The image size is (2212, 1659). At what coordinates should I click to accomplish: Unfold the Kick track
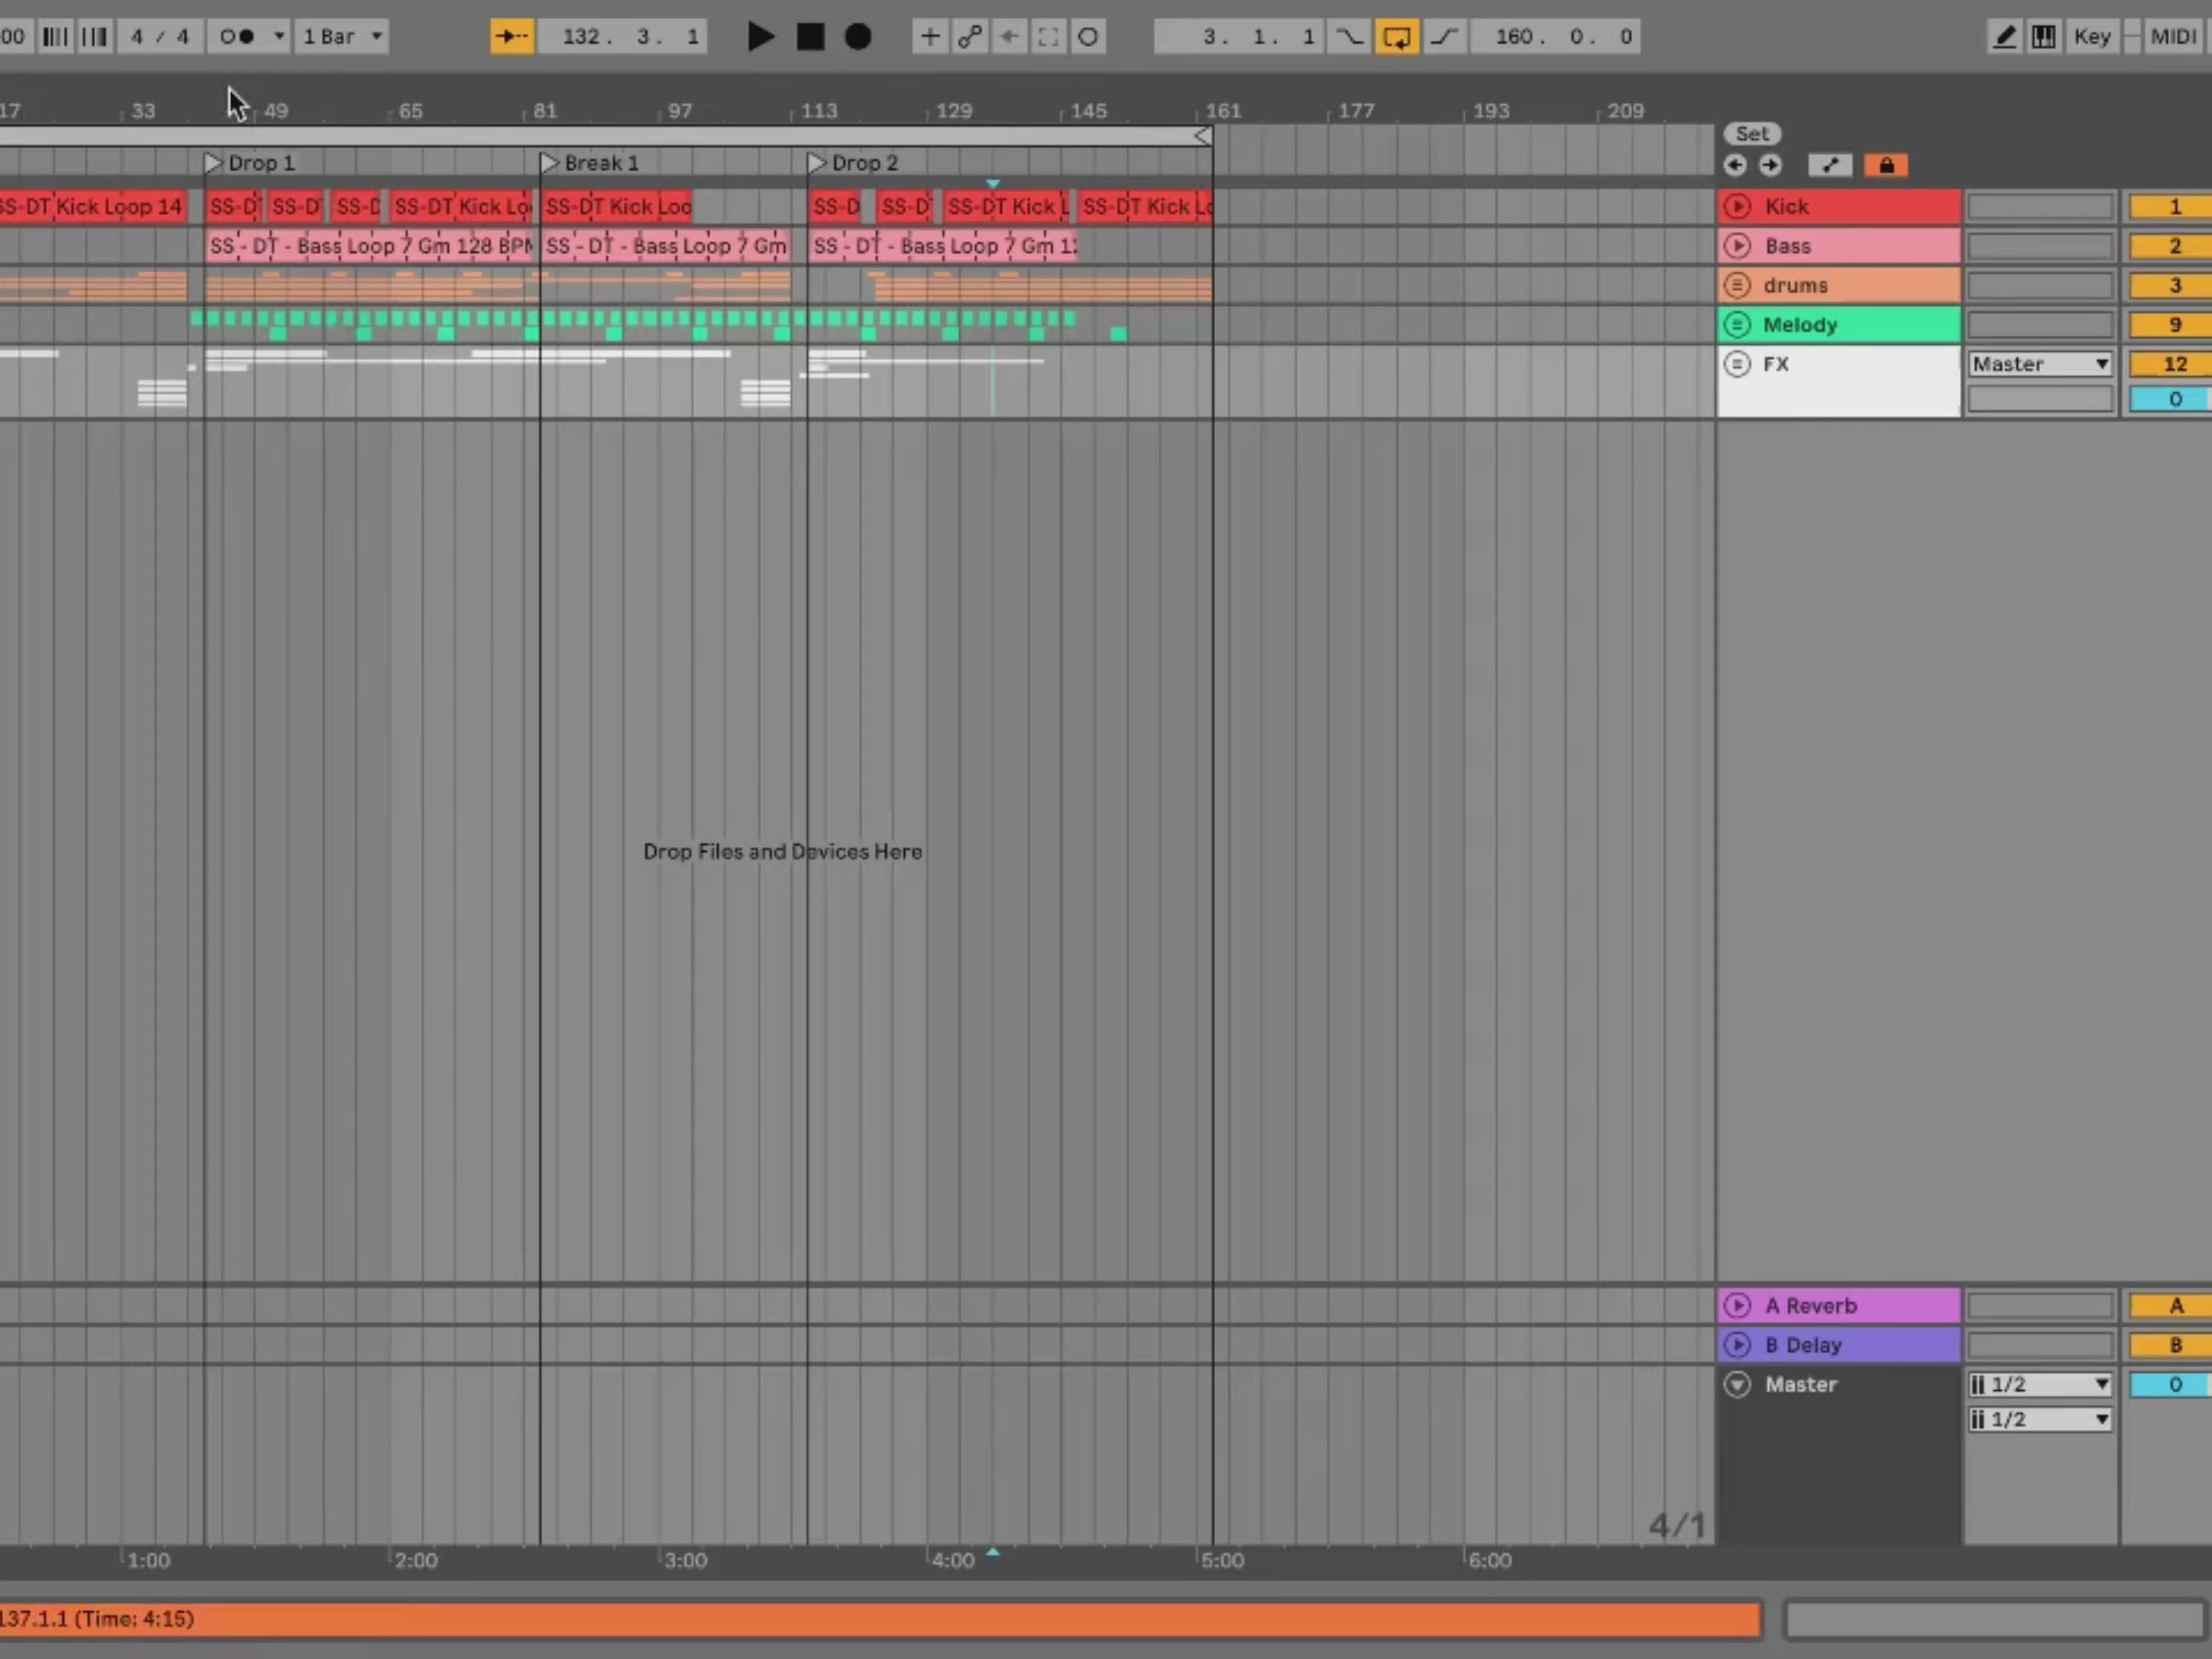coord(1737,206)
